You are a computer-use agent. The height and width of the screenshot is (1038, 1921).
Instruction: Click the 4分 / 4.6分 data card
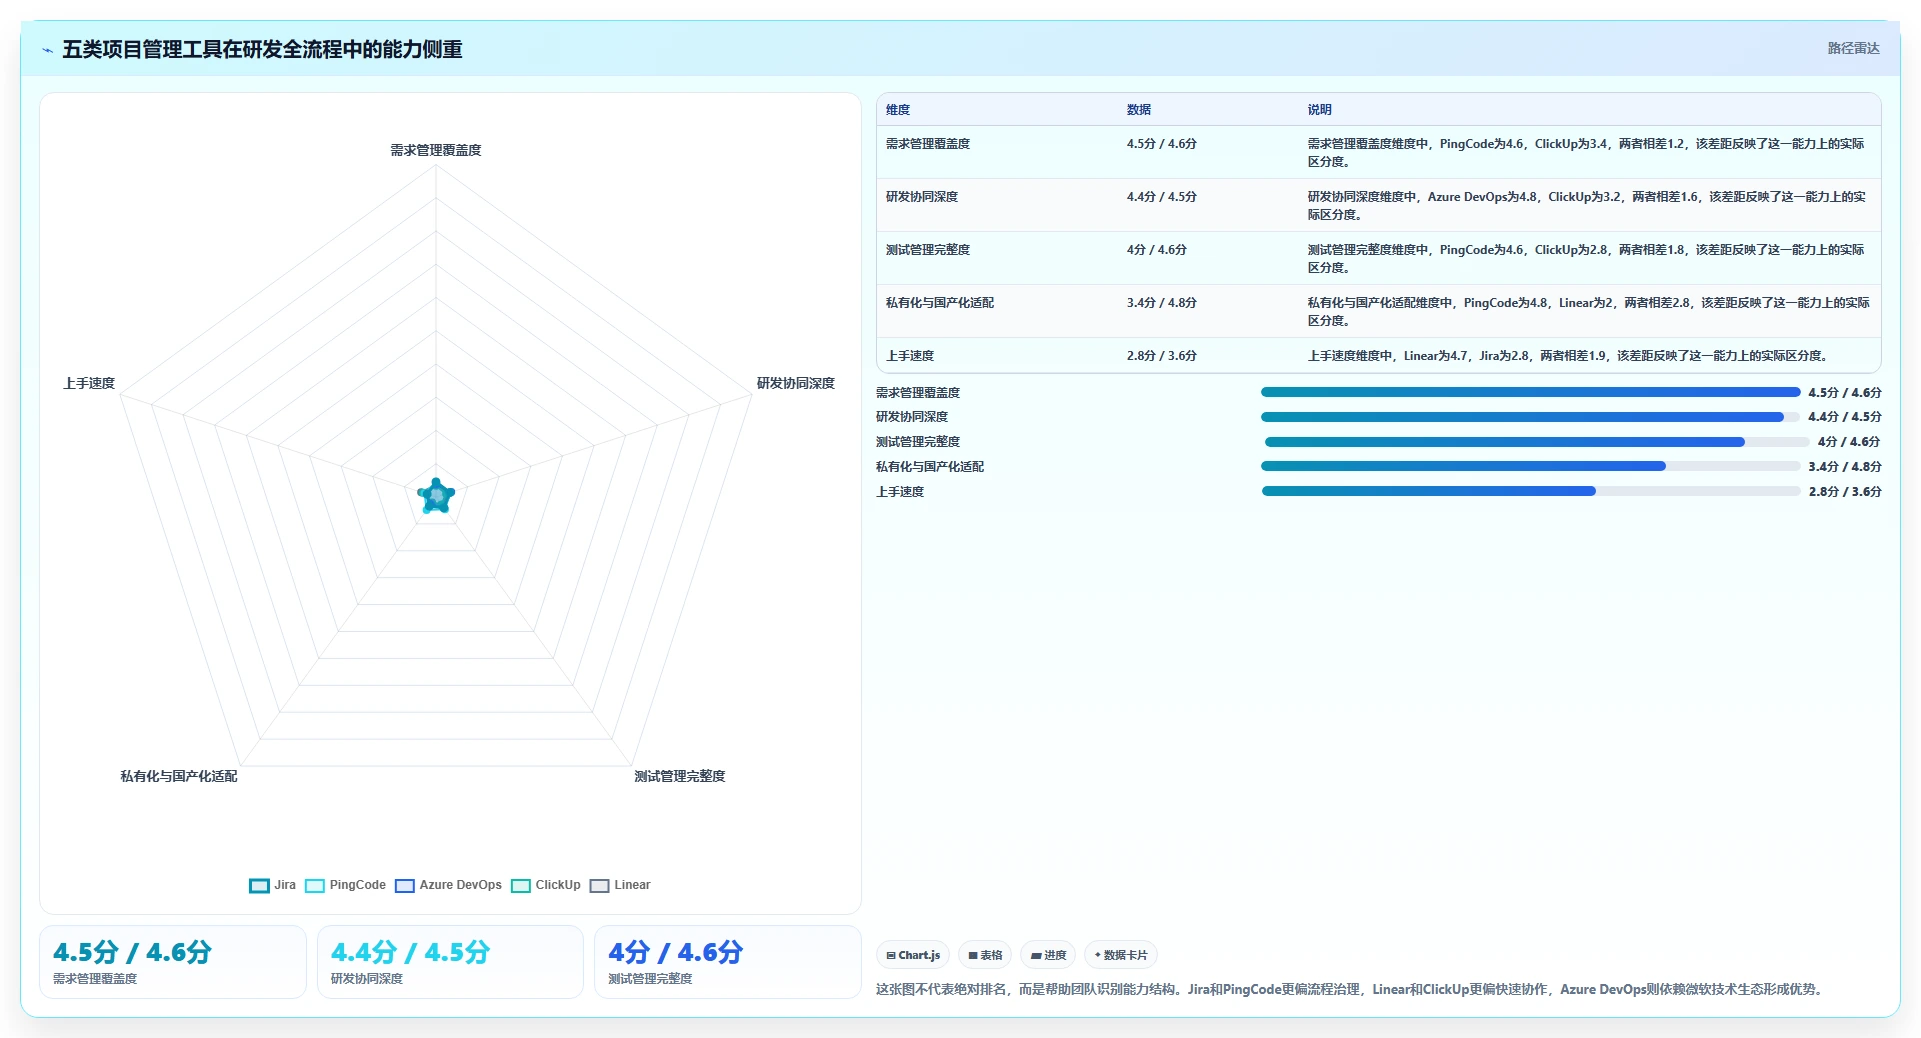[x=728, y=962]
